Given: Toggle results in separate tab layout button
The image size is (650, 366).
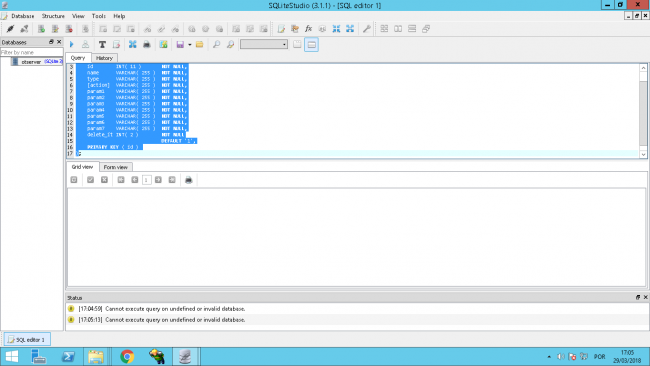Looking at the screenshot, I should coord(297,44).
